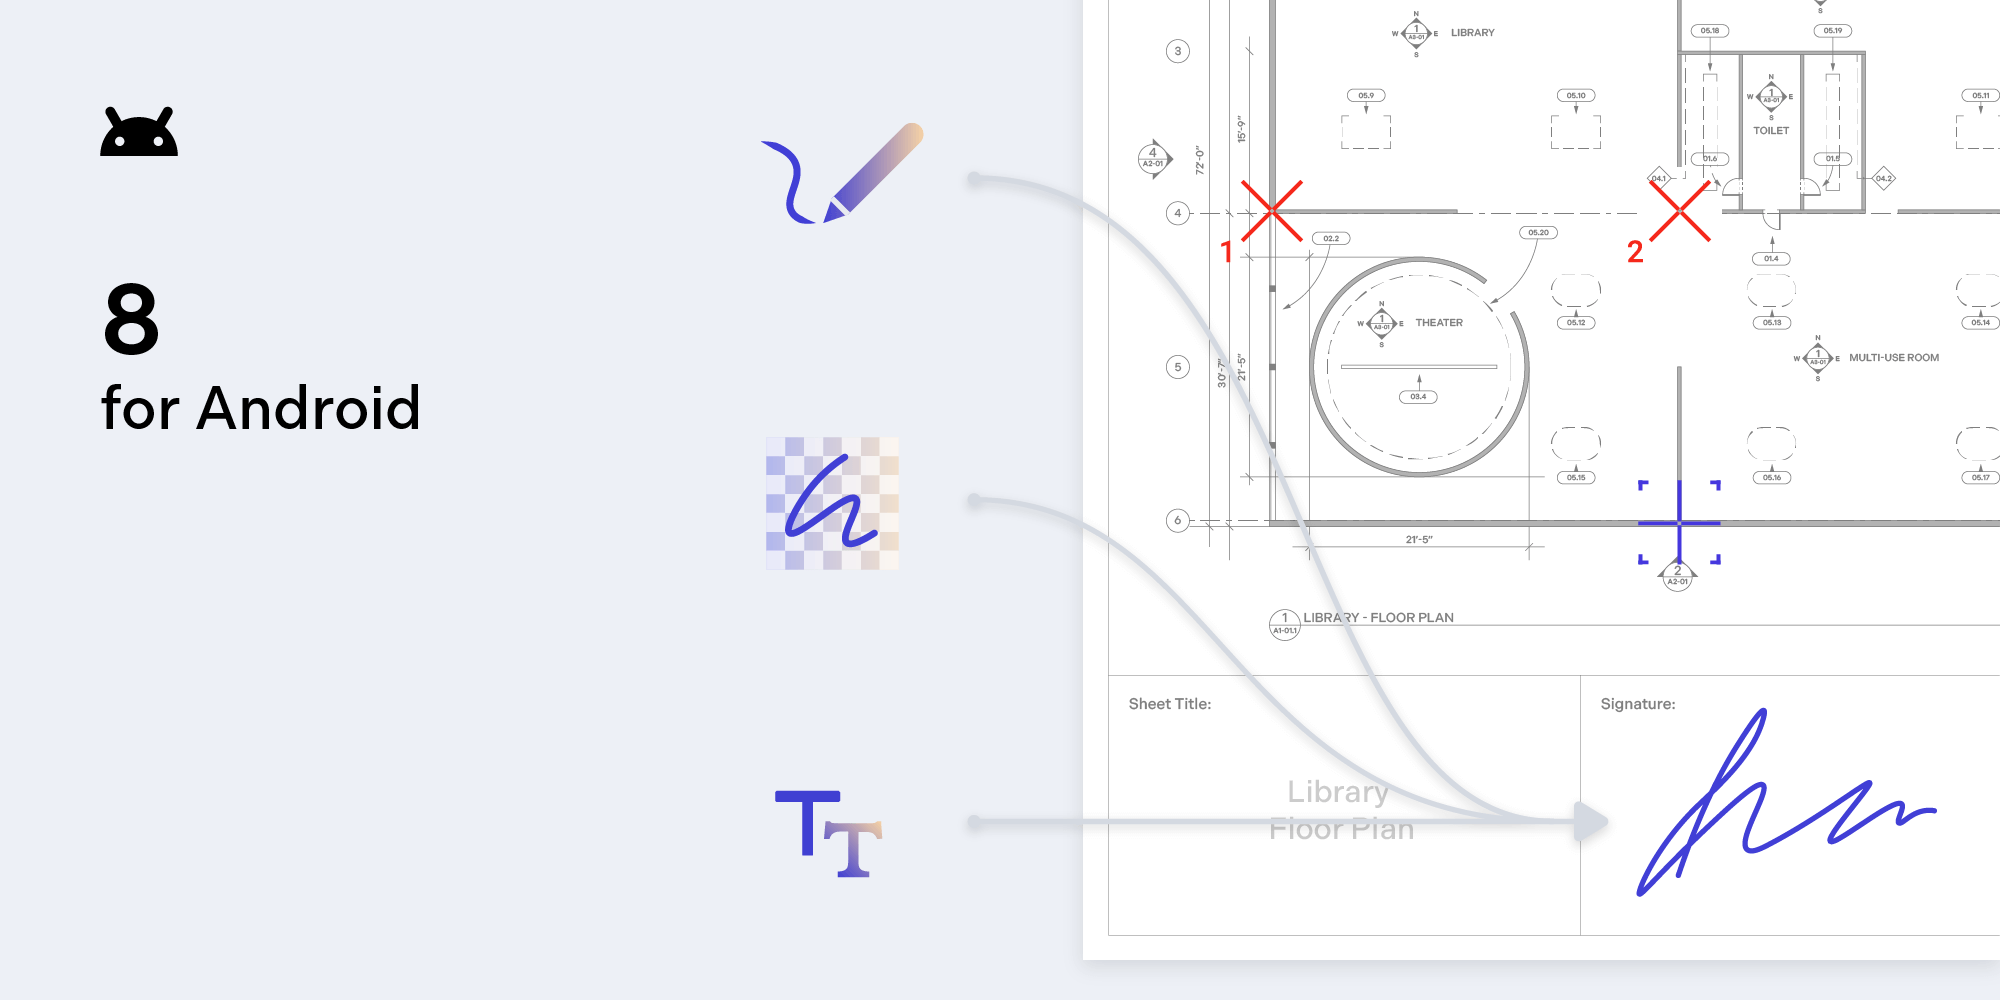Click the vertical dimension 30'-7"

pyautogui.click(x=1221, y=374)
